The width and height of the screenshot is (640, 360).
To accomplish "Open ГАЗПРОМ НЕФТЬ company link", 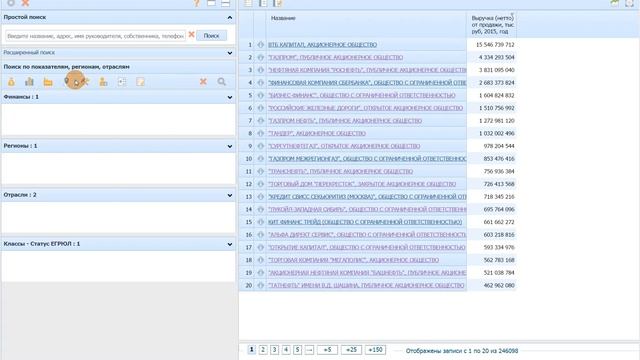I will [x=345, y=120].
